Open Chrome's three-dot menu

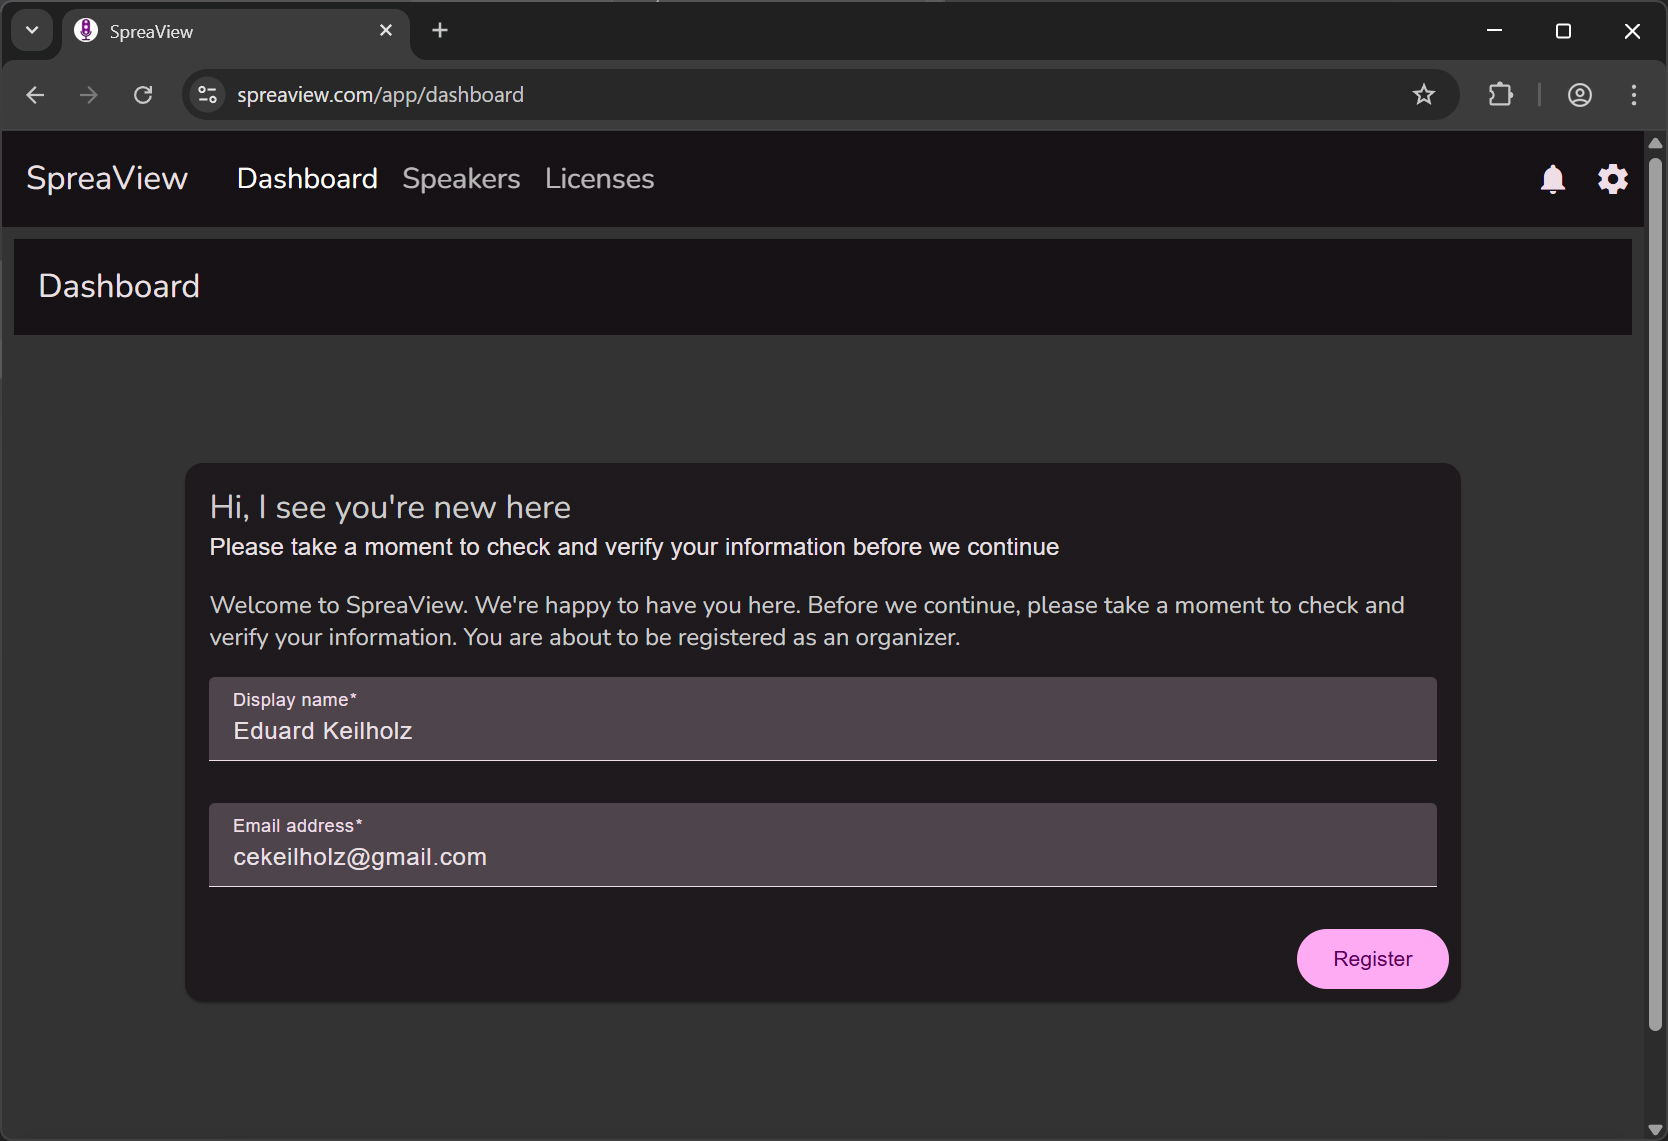(x=1634, y=95)
